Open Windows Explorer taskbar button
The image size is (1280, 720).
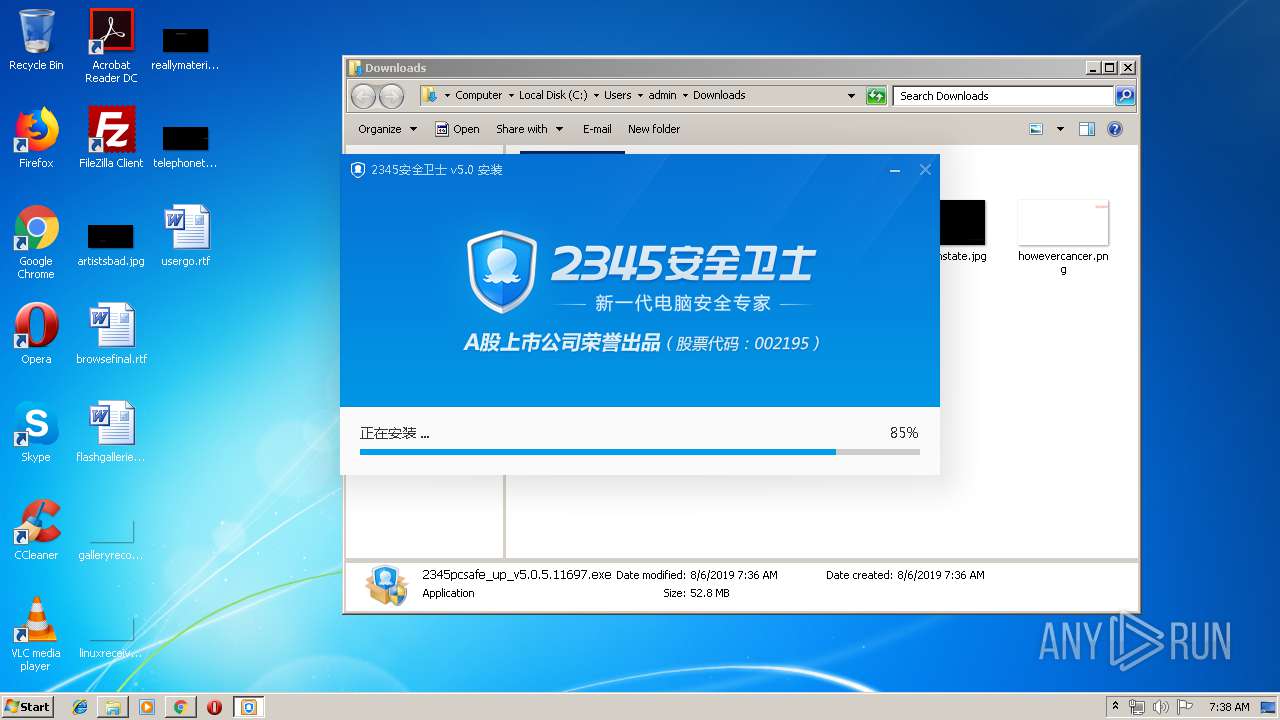pyautogui.click(x=113, y=707)
